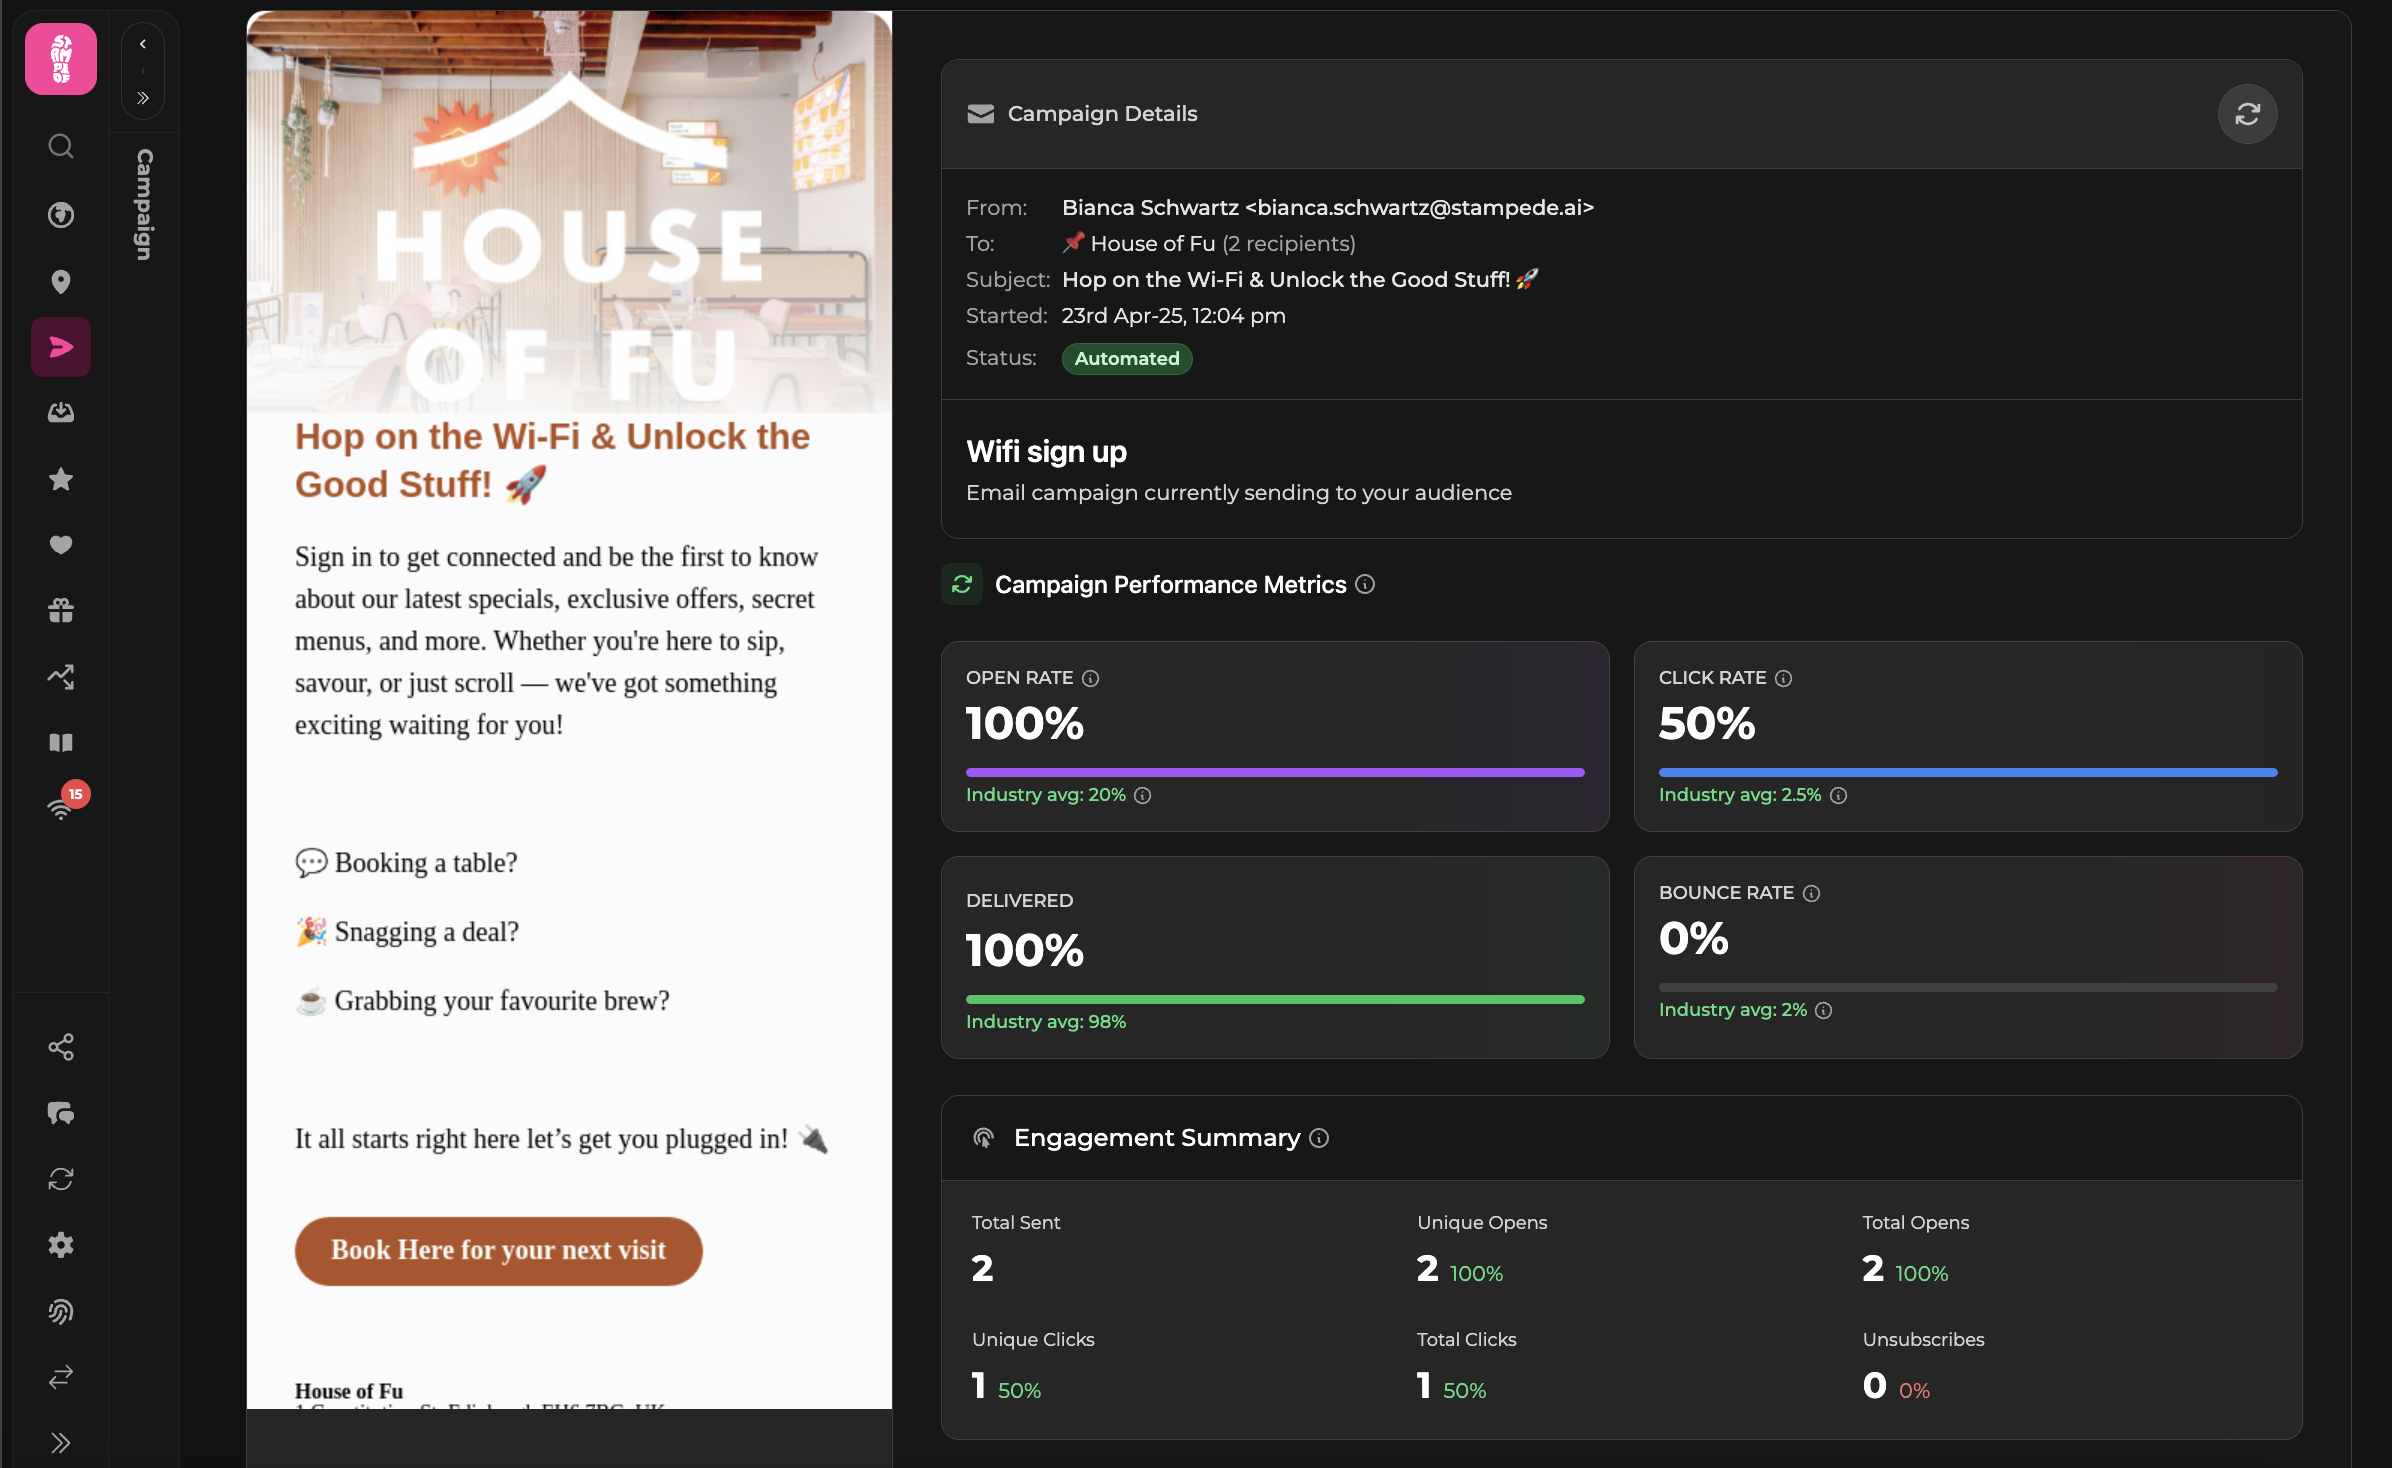Refresh campaign details with circular arrows button
The height and width of the screenshot is (1468, 2392).
(x=2247, y=114)
